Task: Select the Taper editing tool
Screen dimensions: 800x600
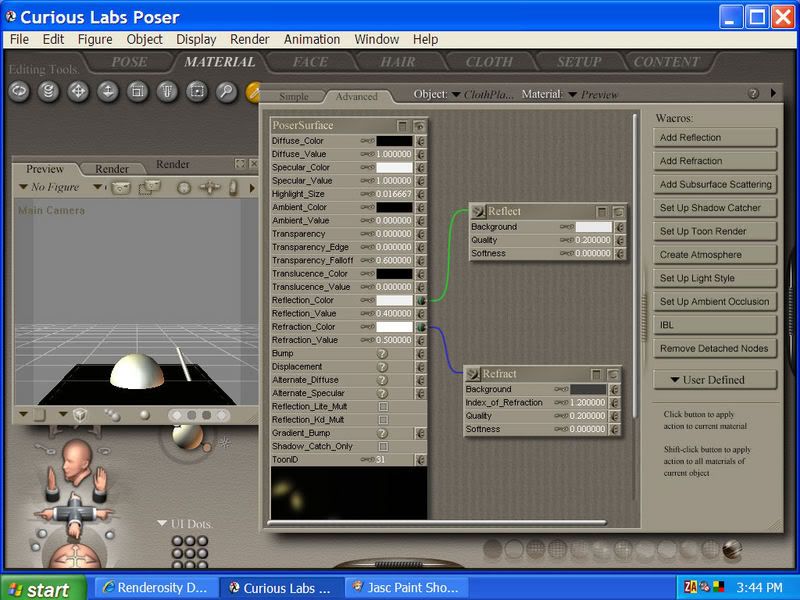Action: 167,92
